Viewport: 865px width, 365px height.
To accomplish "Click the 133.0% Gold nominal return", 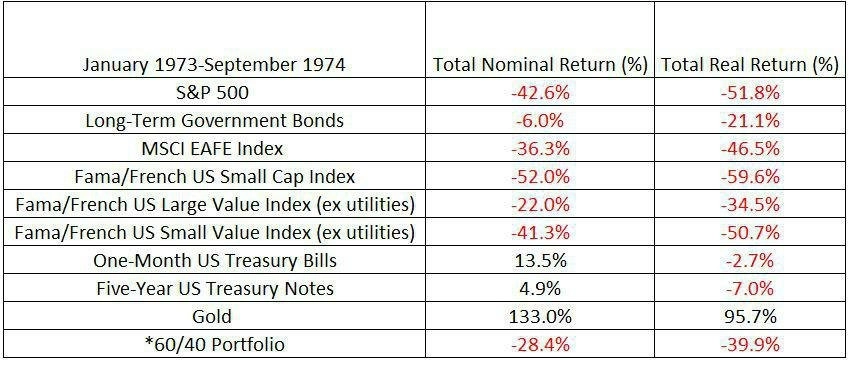I will (540, 316).
